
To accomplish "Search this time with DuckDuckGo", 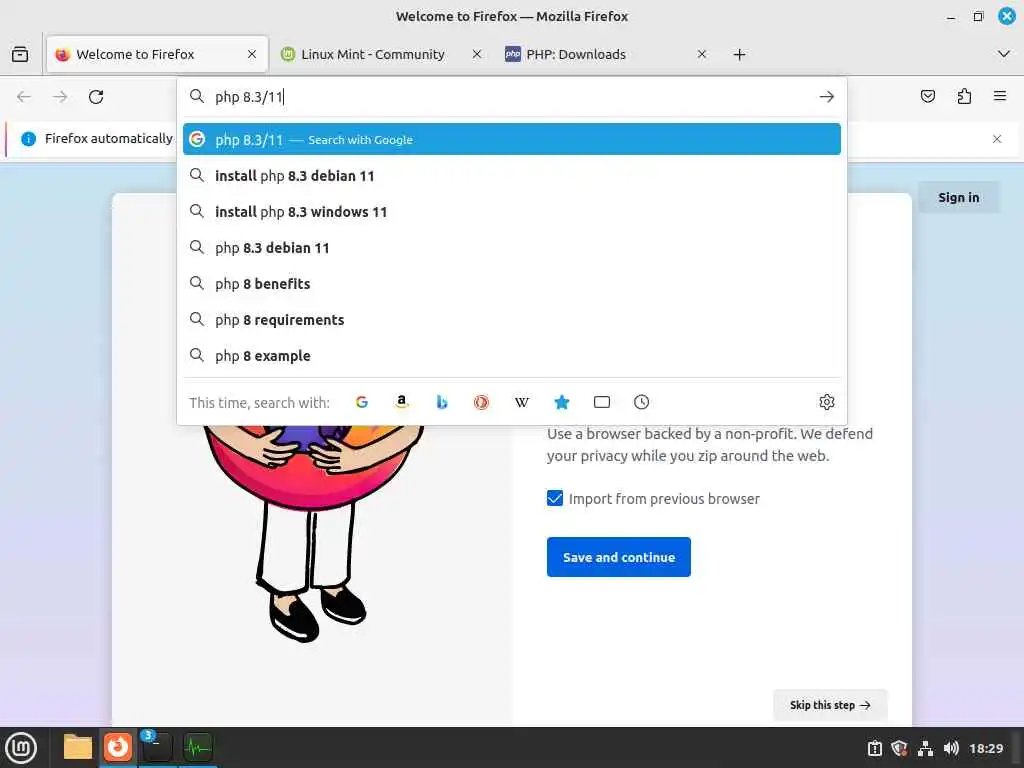I will pos(481,402).
